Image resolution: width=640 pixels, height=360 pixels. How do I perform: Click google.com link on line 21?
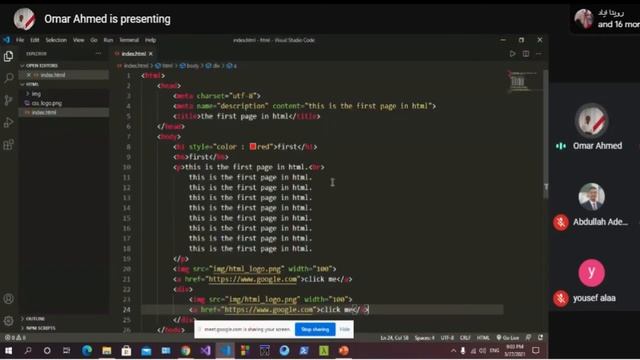click(253, 279)
